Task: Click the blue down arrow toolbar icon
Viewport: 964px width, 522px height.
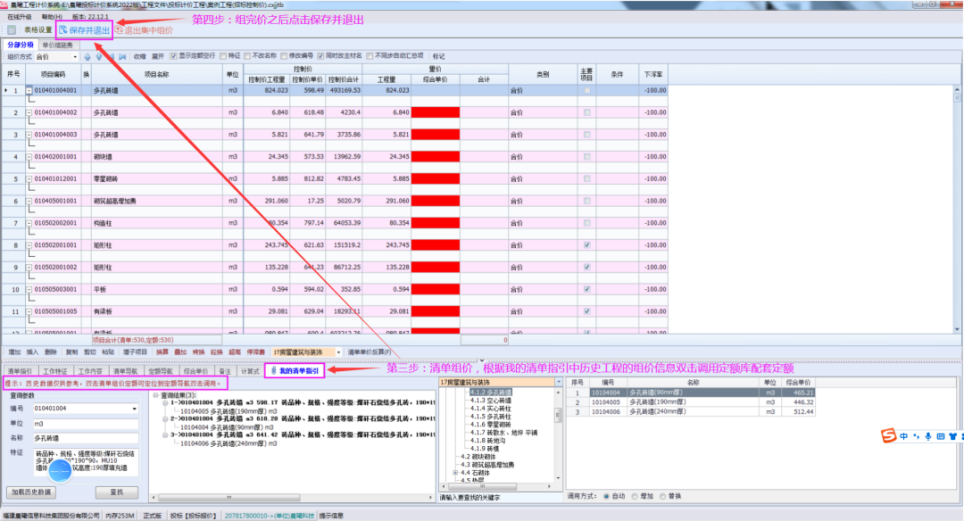Action: coord(99,56)
